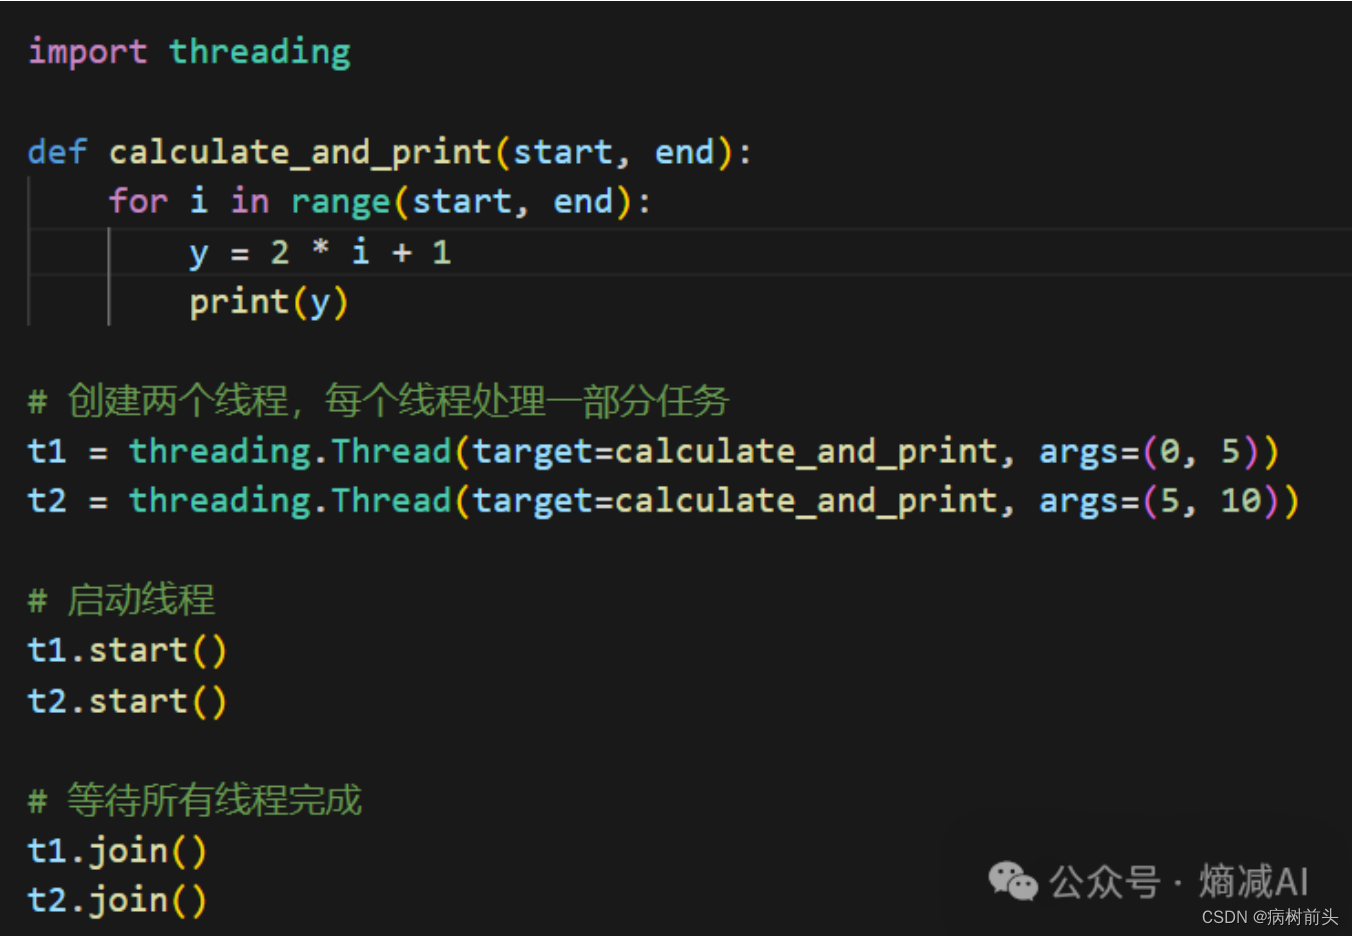1355x936 pixels.
Task: Click the comment '# 启动线程'
Action: pos(121,601)
